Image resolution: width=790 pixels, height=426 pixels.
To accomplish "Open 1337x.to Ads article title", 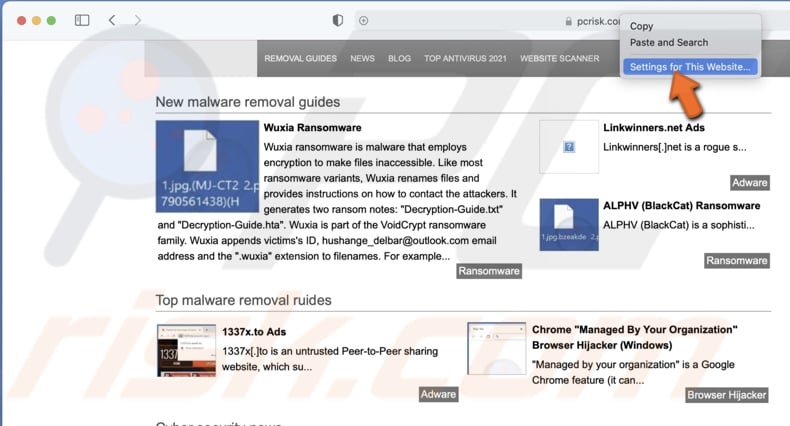I will pyautogui.click(x=254, y=332).
